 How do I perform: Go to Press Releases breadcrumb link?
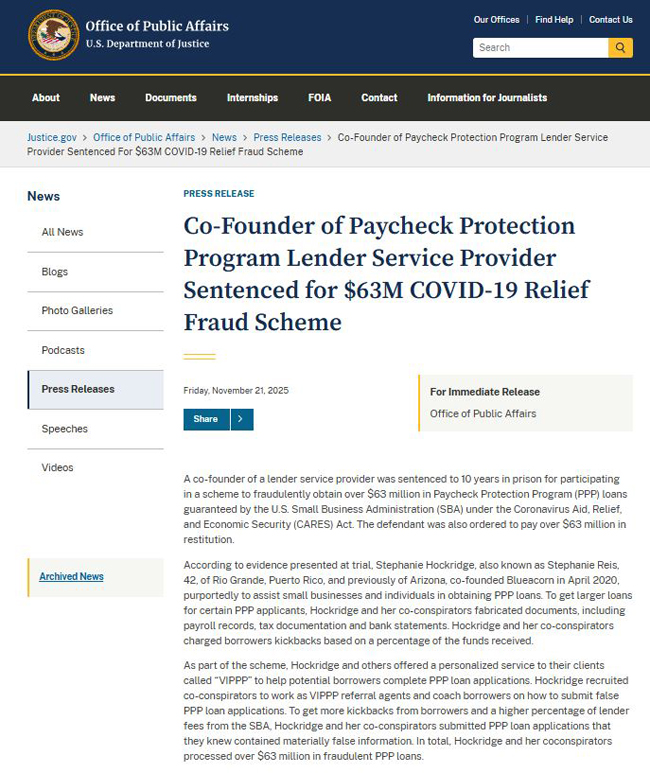click(x=287, y=137)
